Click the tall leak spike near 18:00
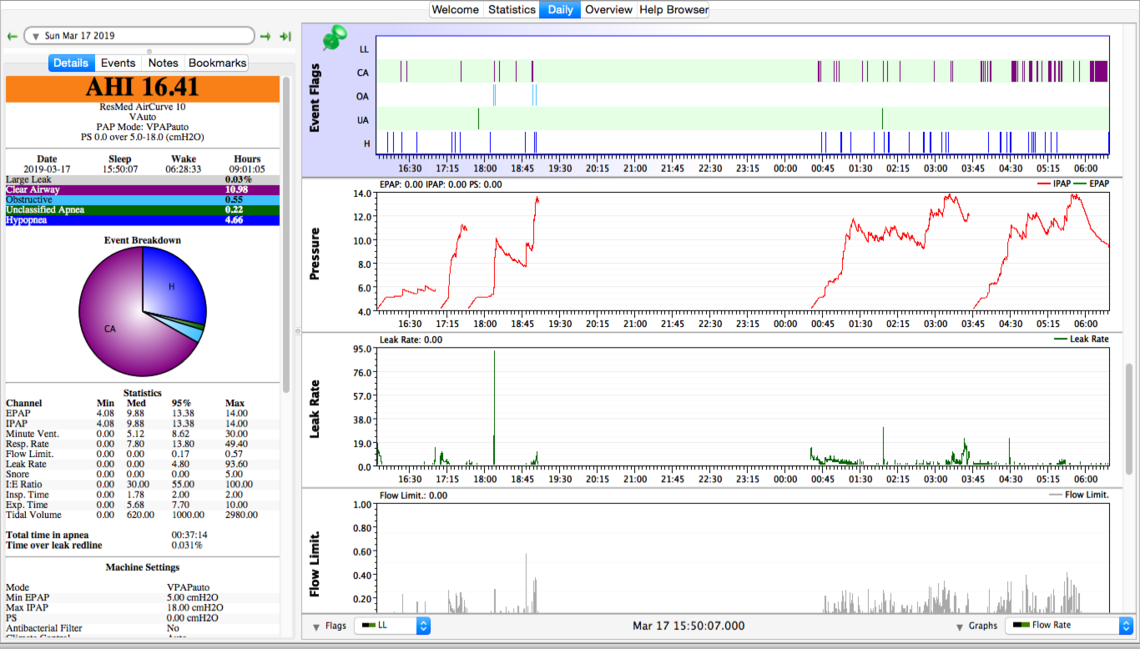The width and height of the screenshot is (1140, 649). click(494, 407)
